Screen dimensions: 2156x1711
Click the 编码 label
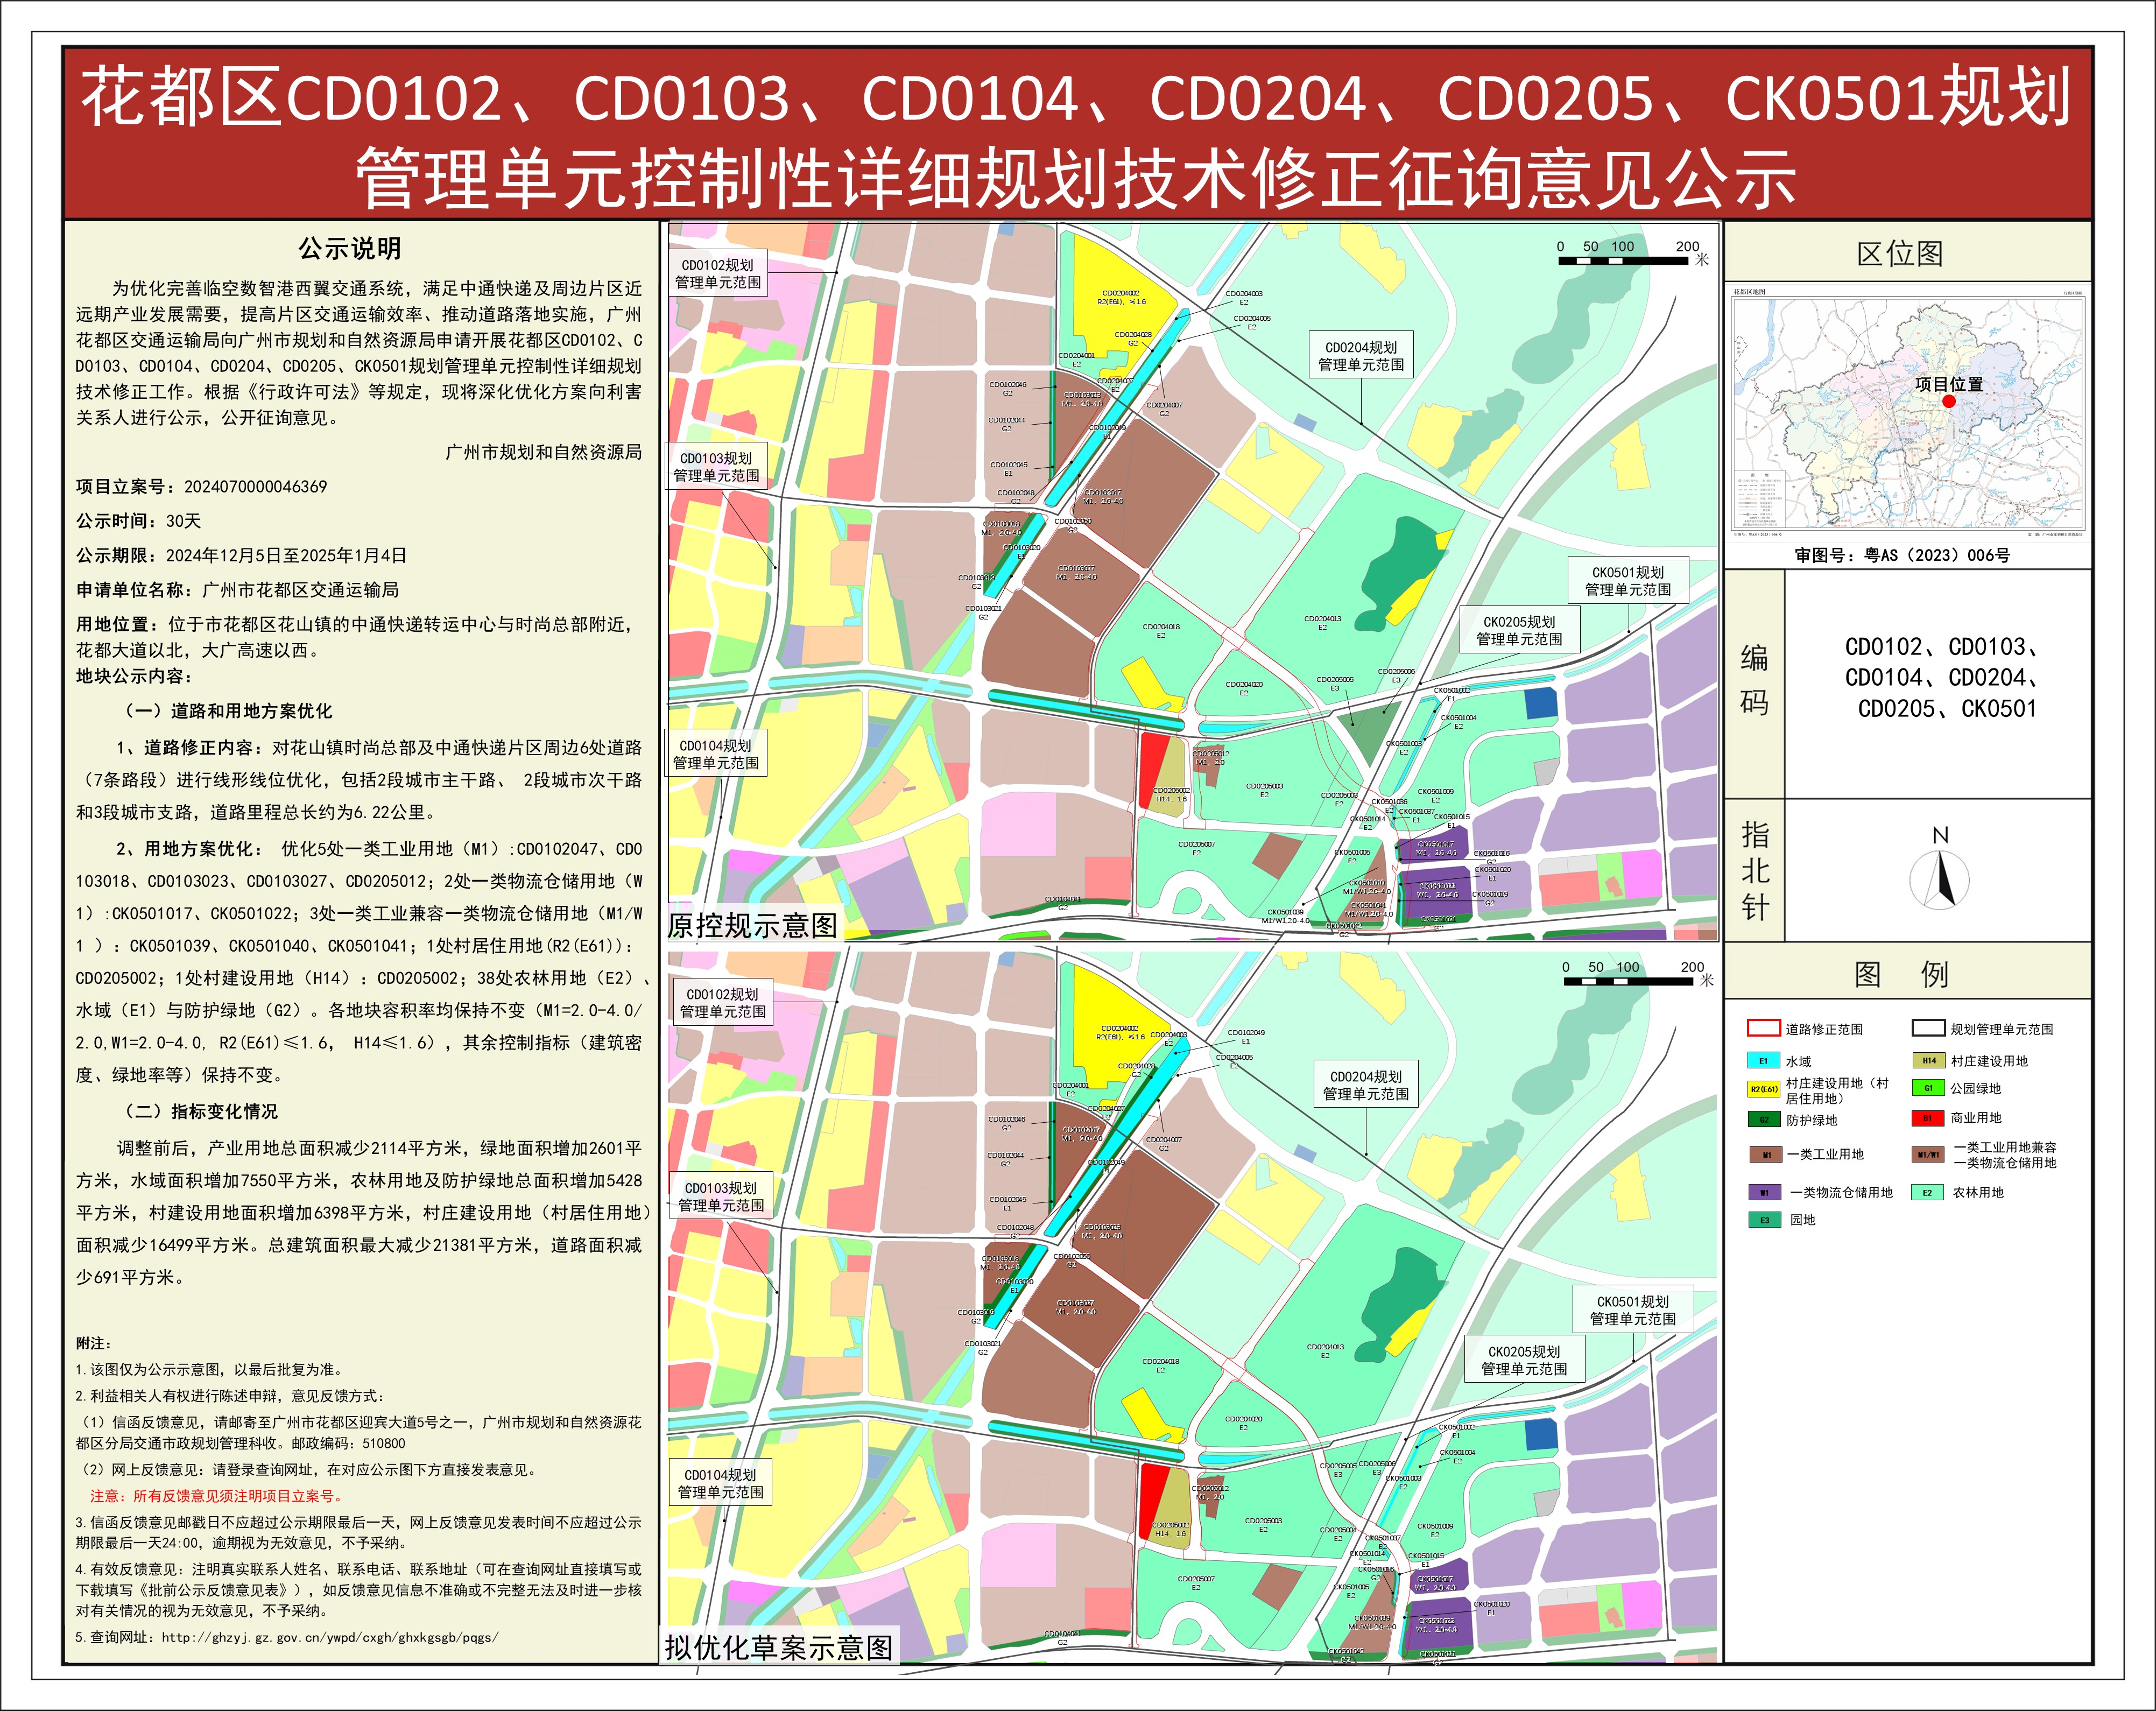coord(1755,680)
